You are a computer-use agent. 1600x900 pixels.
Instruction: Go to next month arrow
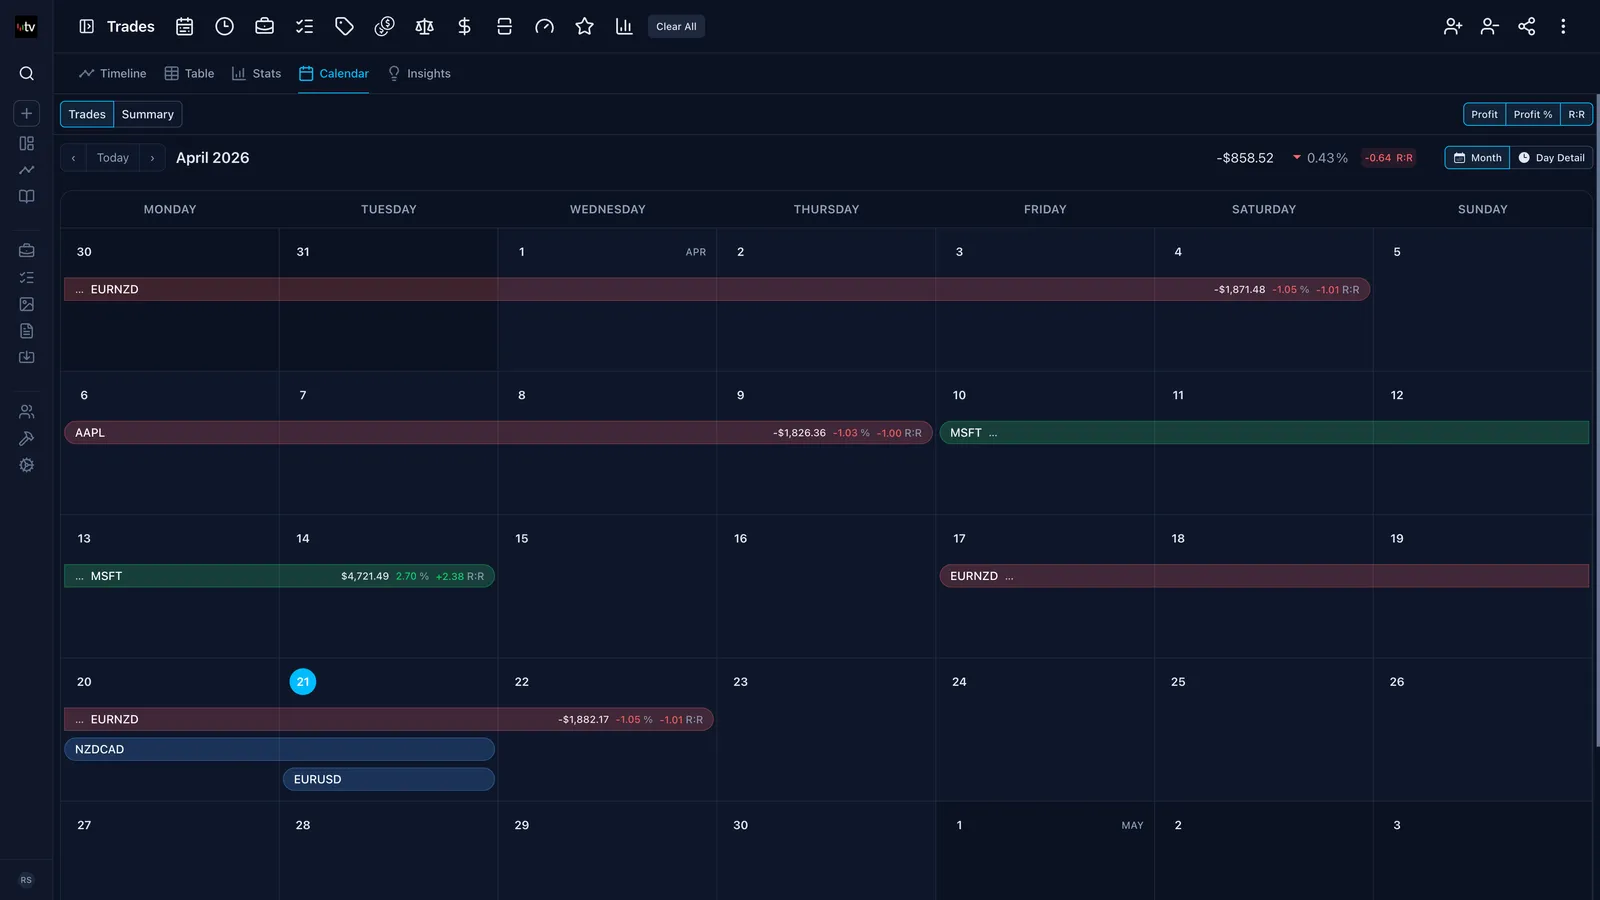pos(152,158)
